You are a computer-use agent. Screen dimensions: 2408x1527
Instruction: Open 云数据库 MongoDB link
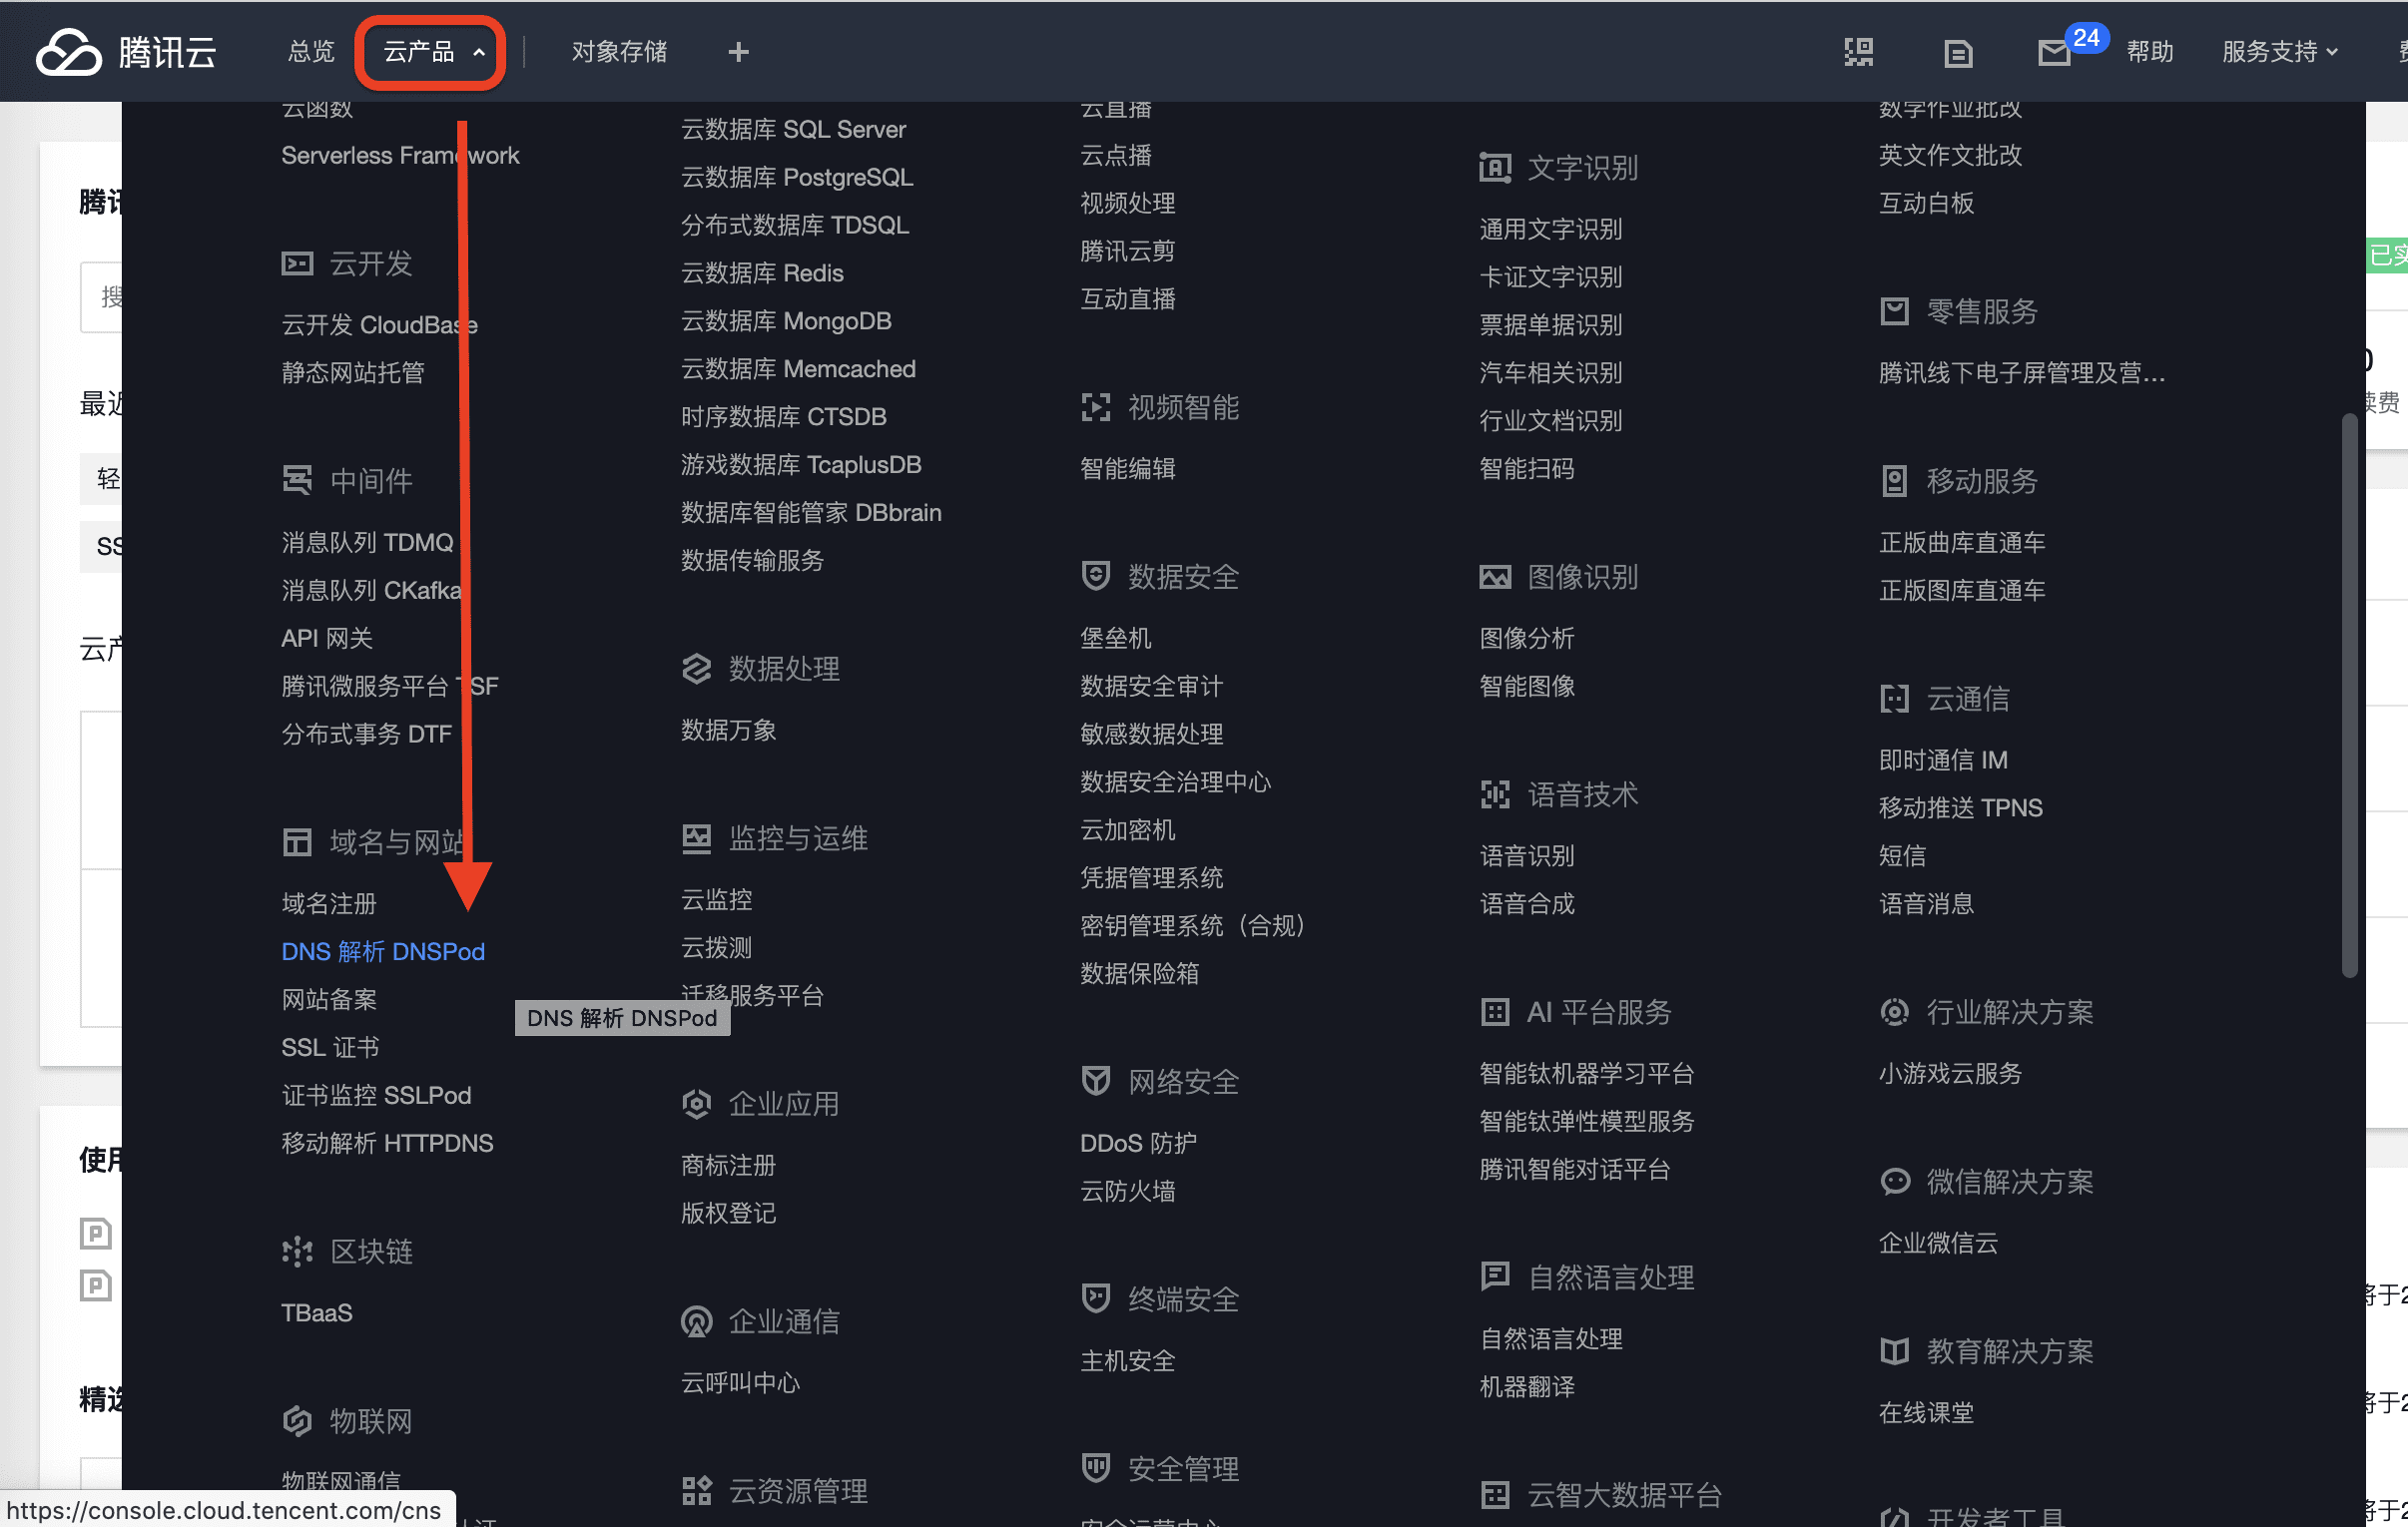(x=786, y=321)
